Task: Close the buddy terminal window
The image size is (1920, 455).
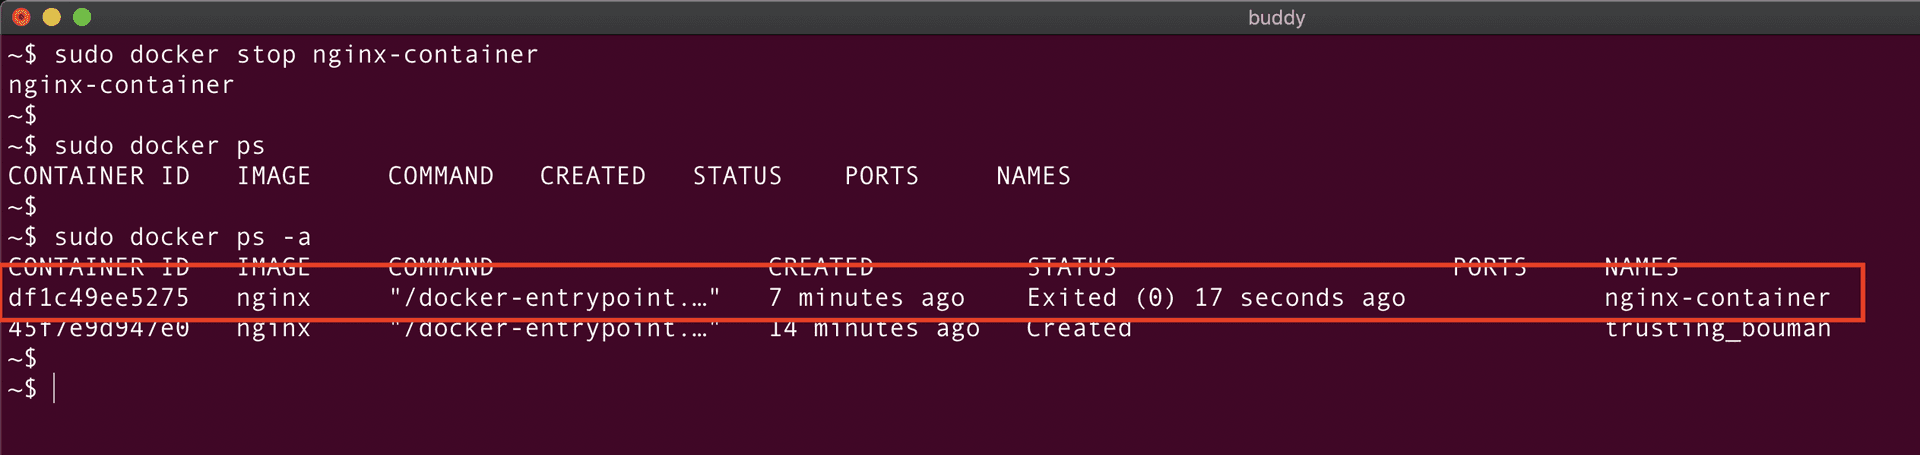Action: [21, 17]
